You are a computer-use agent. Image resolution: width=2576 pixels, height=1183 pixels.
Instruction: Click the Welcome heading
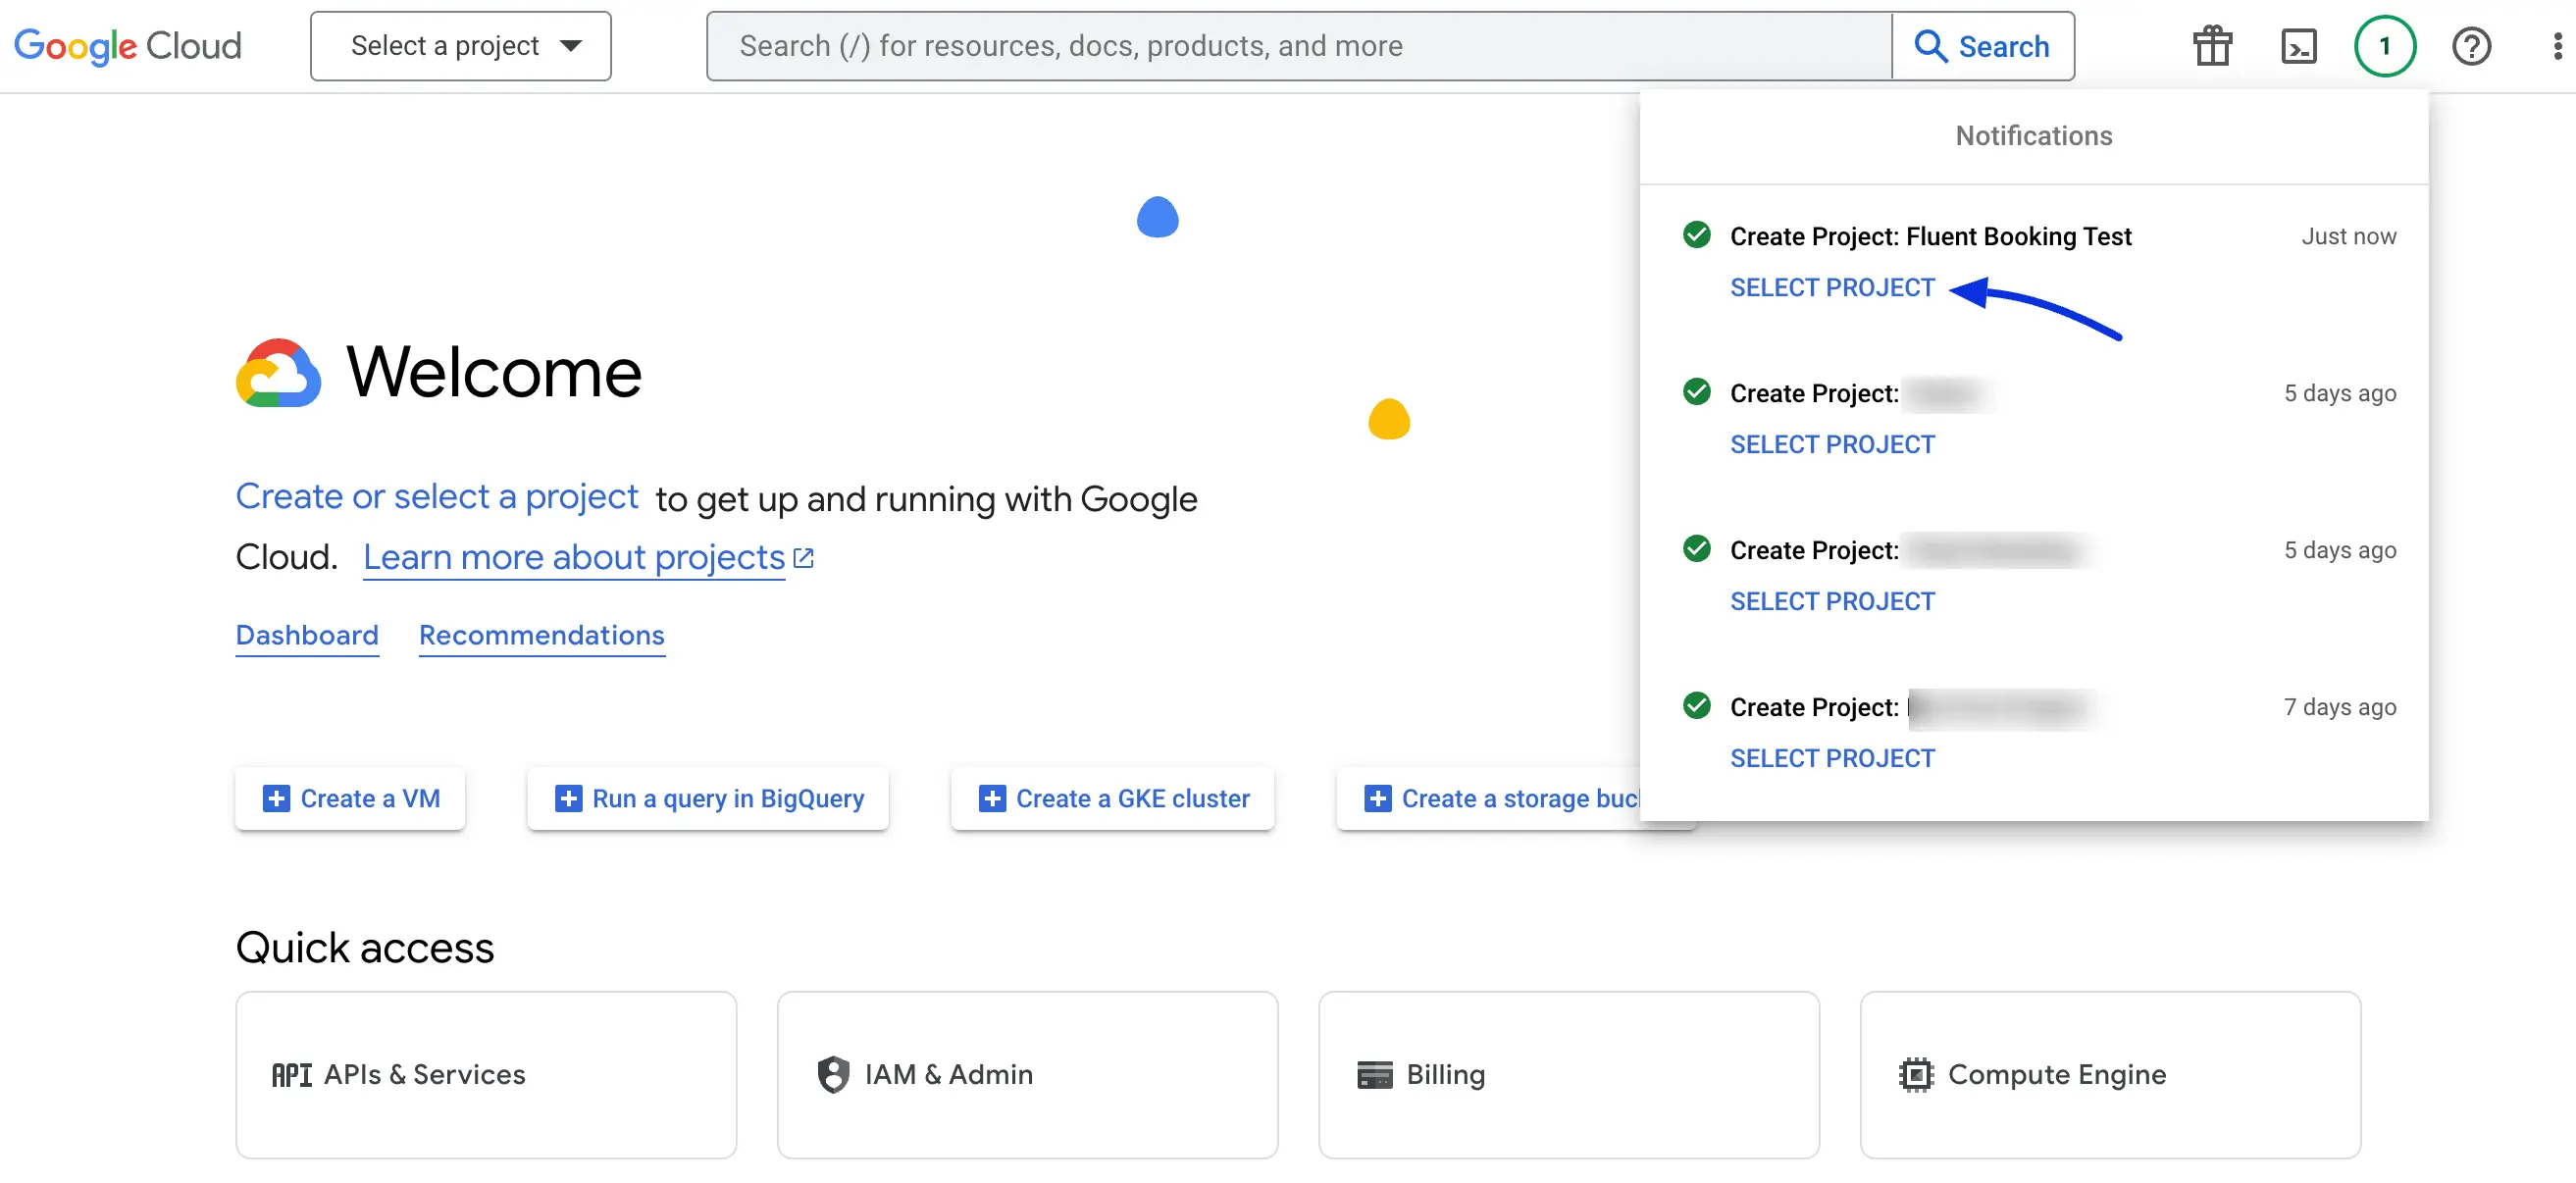coord(494,372)
